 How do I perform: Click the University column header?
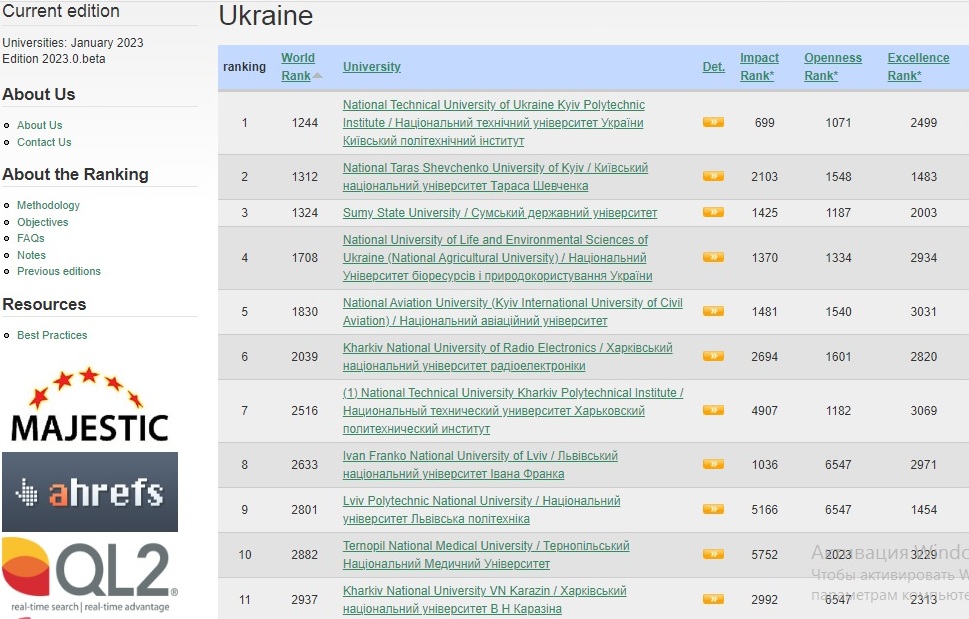point(371,67)
